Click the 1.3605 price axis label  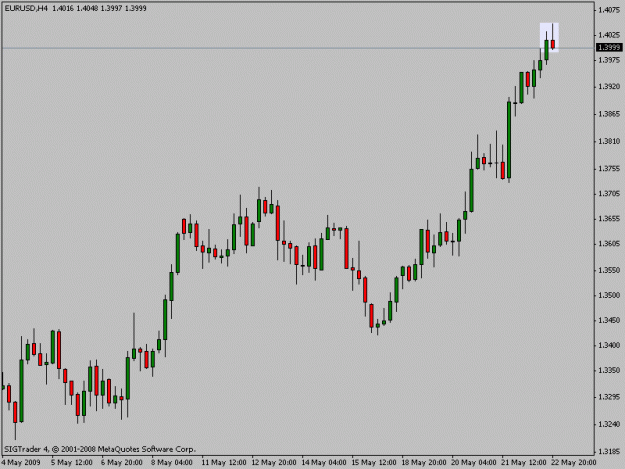(609, 243)
